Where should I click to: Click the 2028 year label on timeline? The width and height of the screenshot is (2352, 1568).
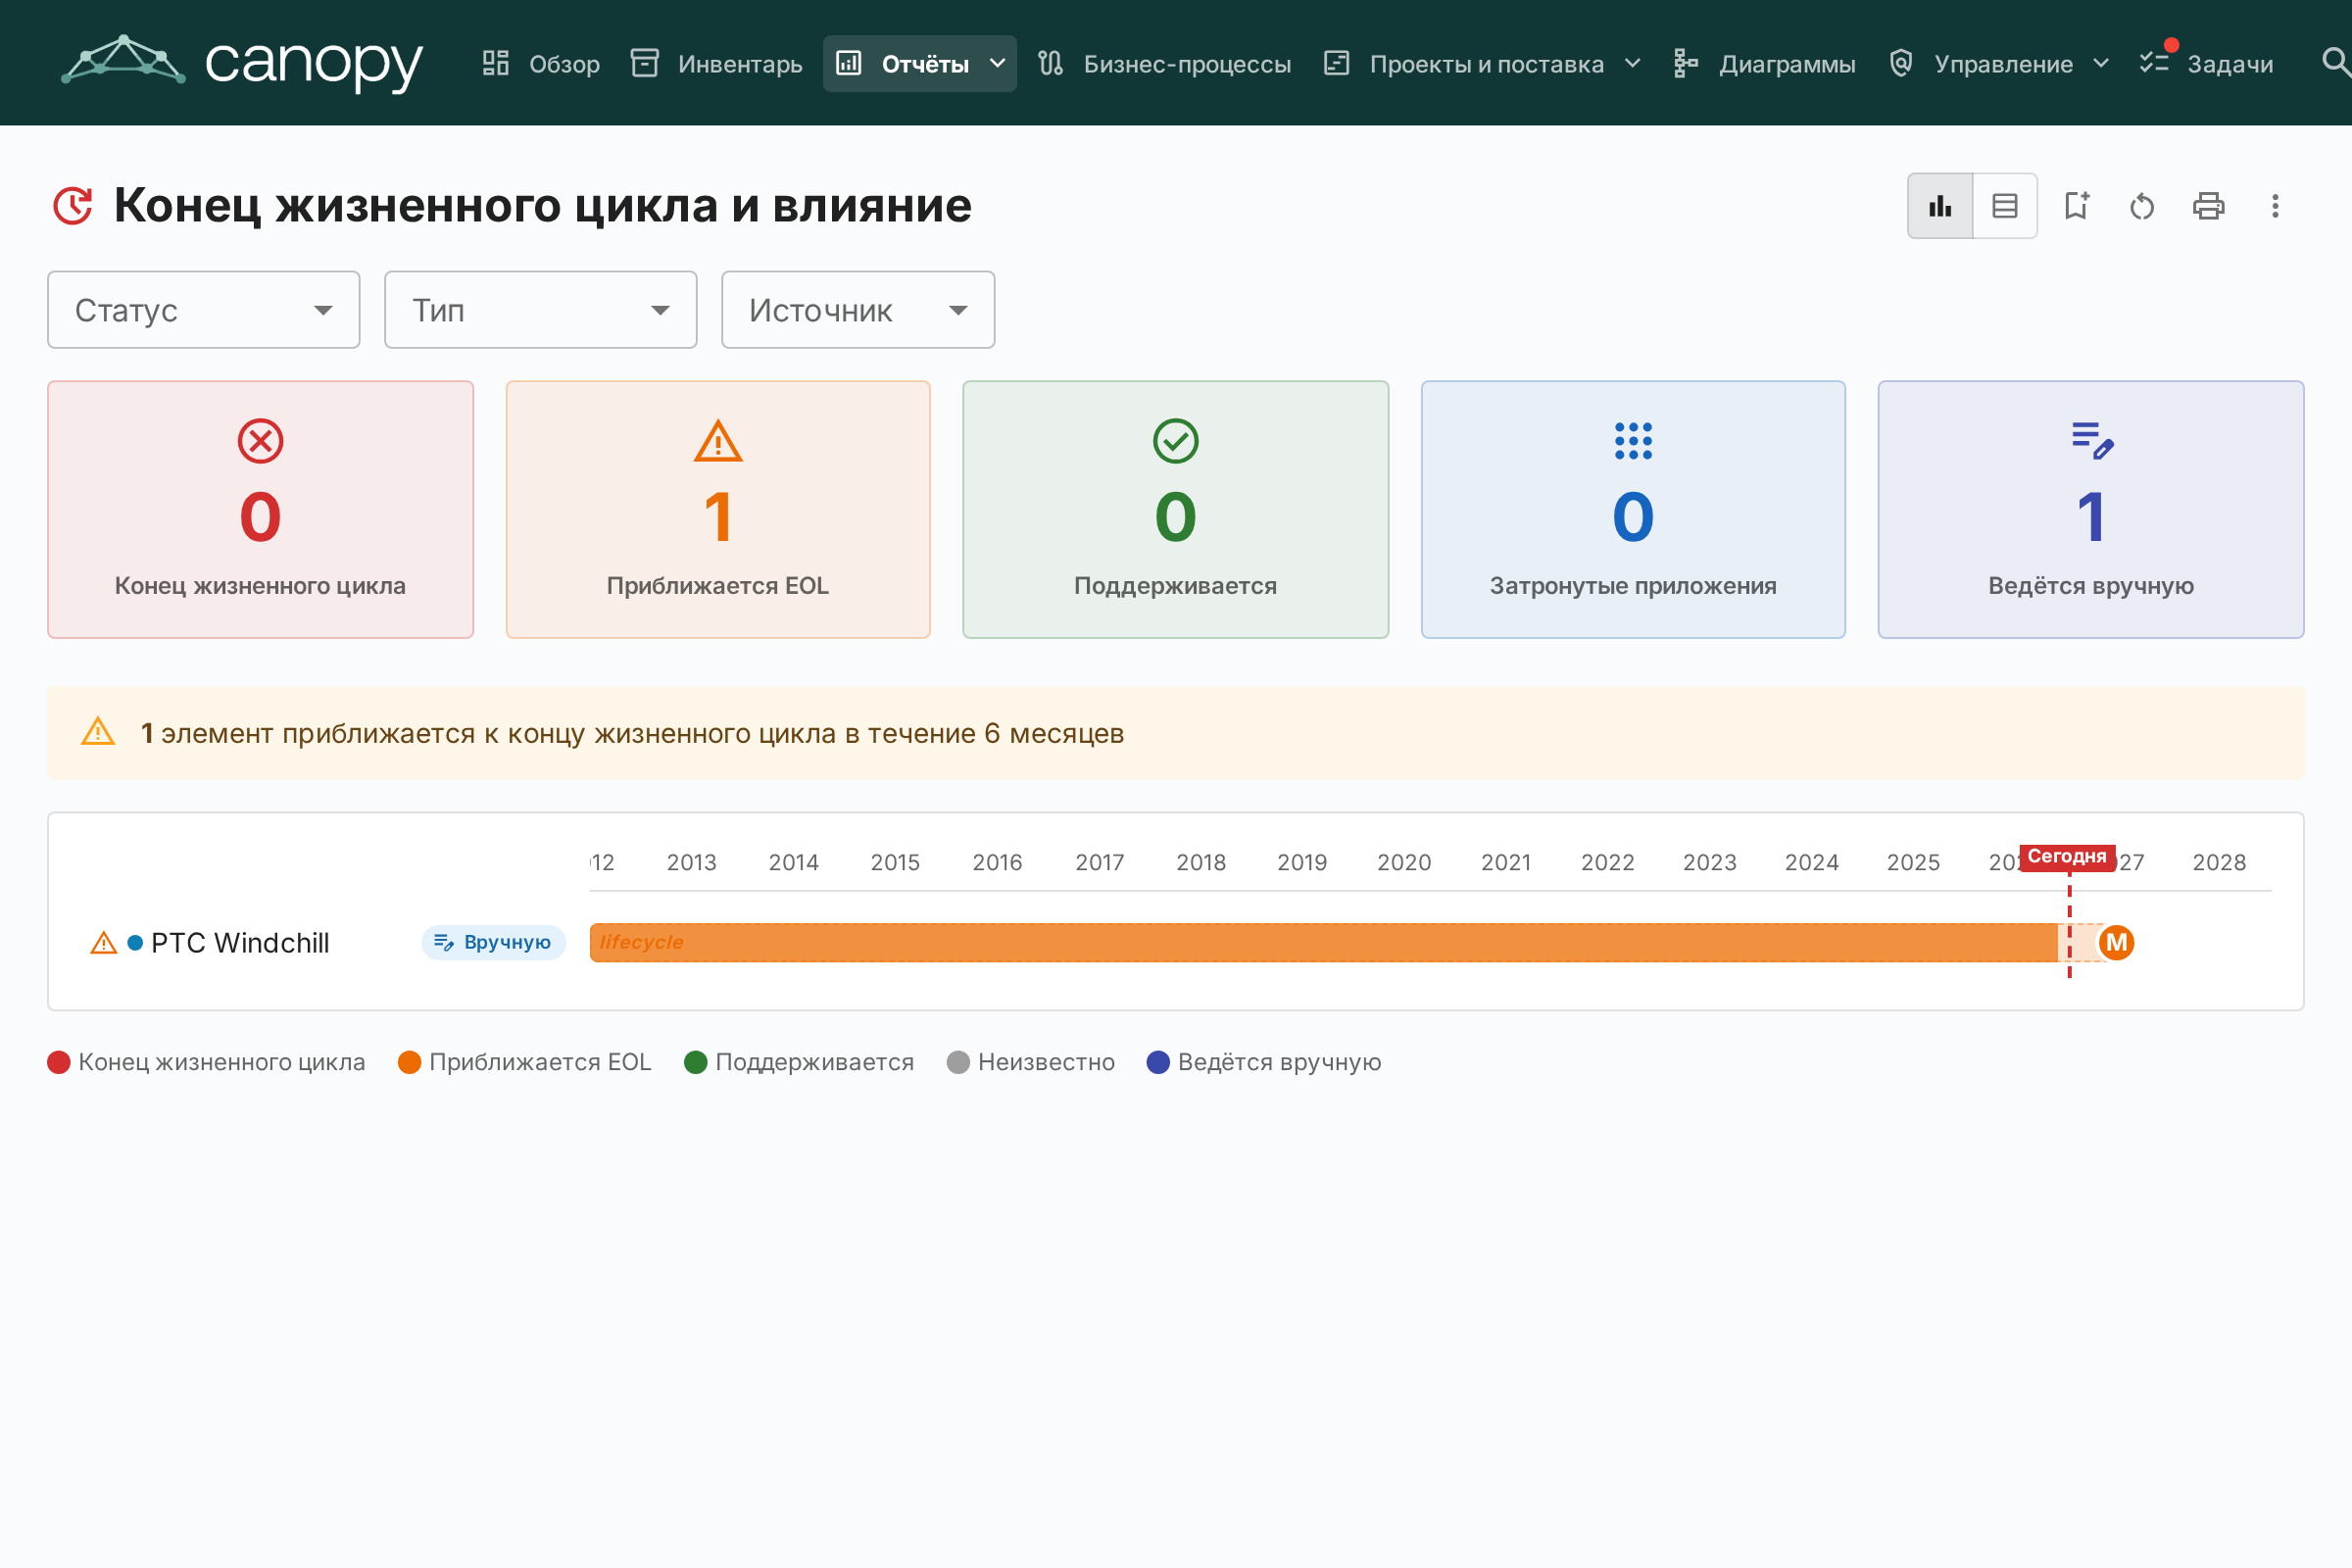pyautogui.click(x=2219, y=862)
